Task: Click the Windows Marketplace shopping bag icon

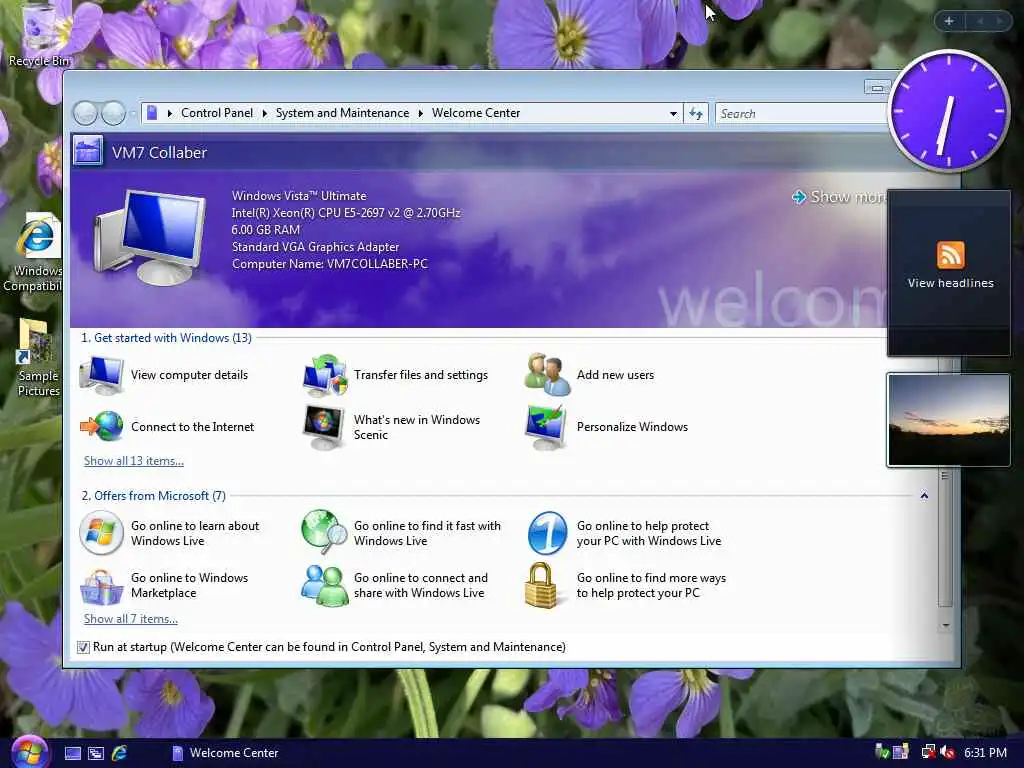Action: tap(101, 586)
